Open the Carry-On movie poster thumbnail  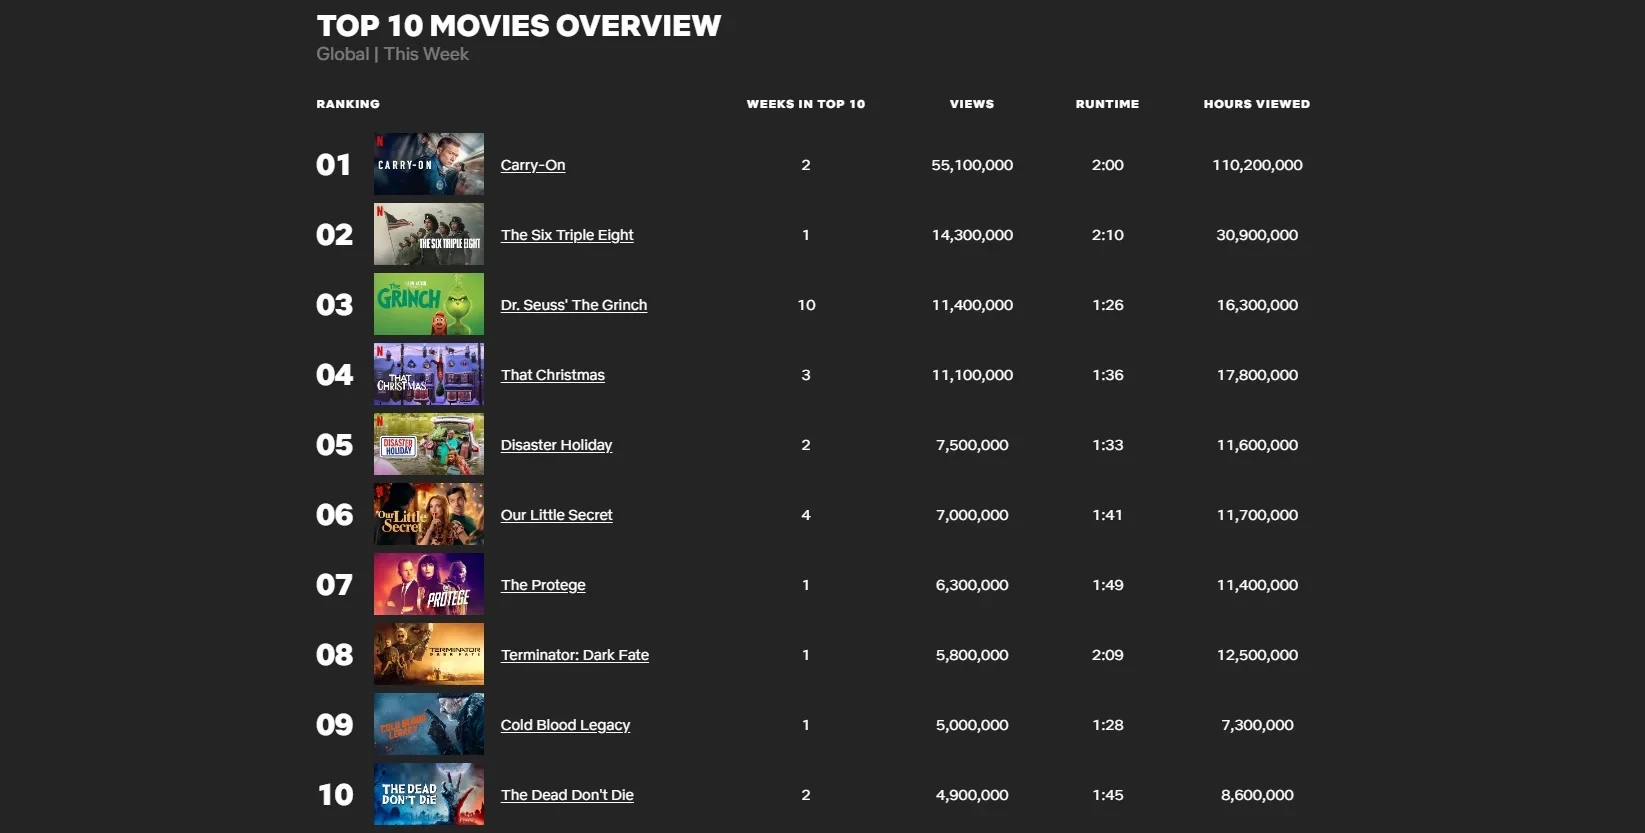pos(428,164)
